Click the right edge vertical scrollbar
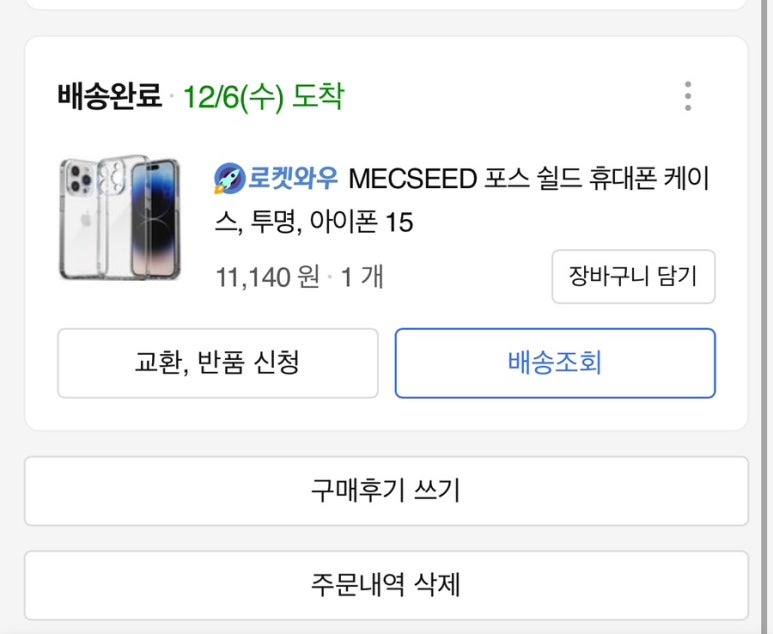The image size is (773, 634). pos(767,317)
